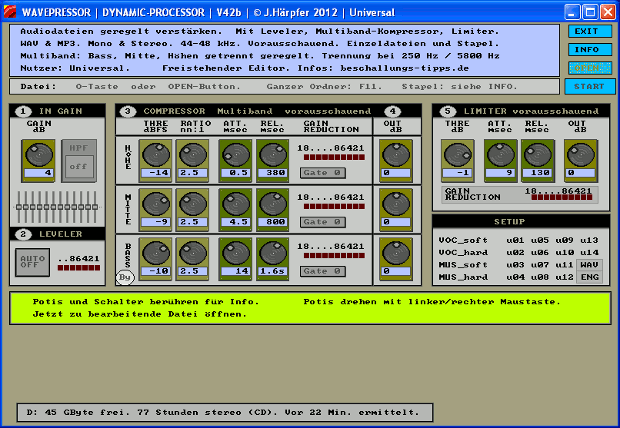Click the Mitte band attack knob

click(236, 204)
